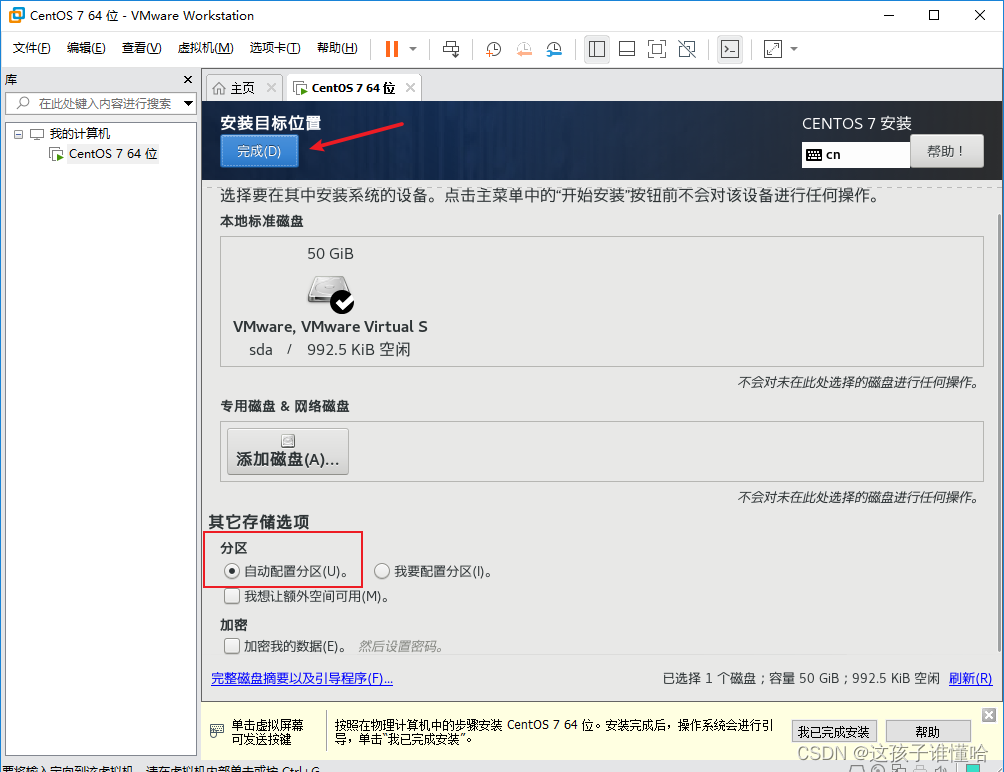Image resolution: width=1004 pixels, height=772 pixels.
Task: Click the 刷新(R) link
Action: coord(970,679)
